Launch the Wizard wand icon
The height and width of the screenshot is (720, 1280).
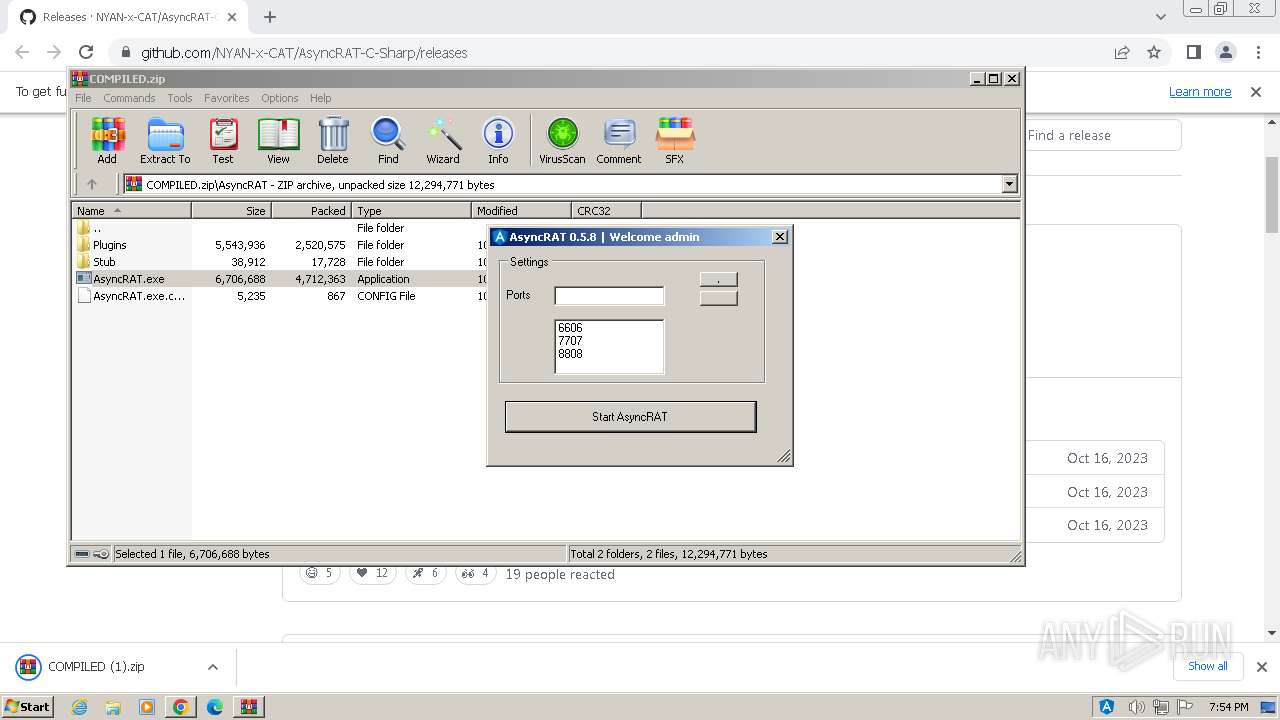point(443,141)
